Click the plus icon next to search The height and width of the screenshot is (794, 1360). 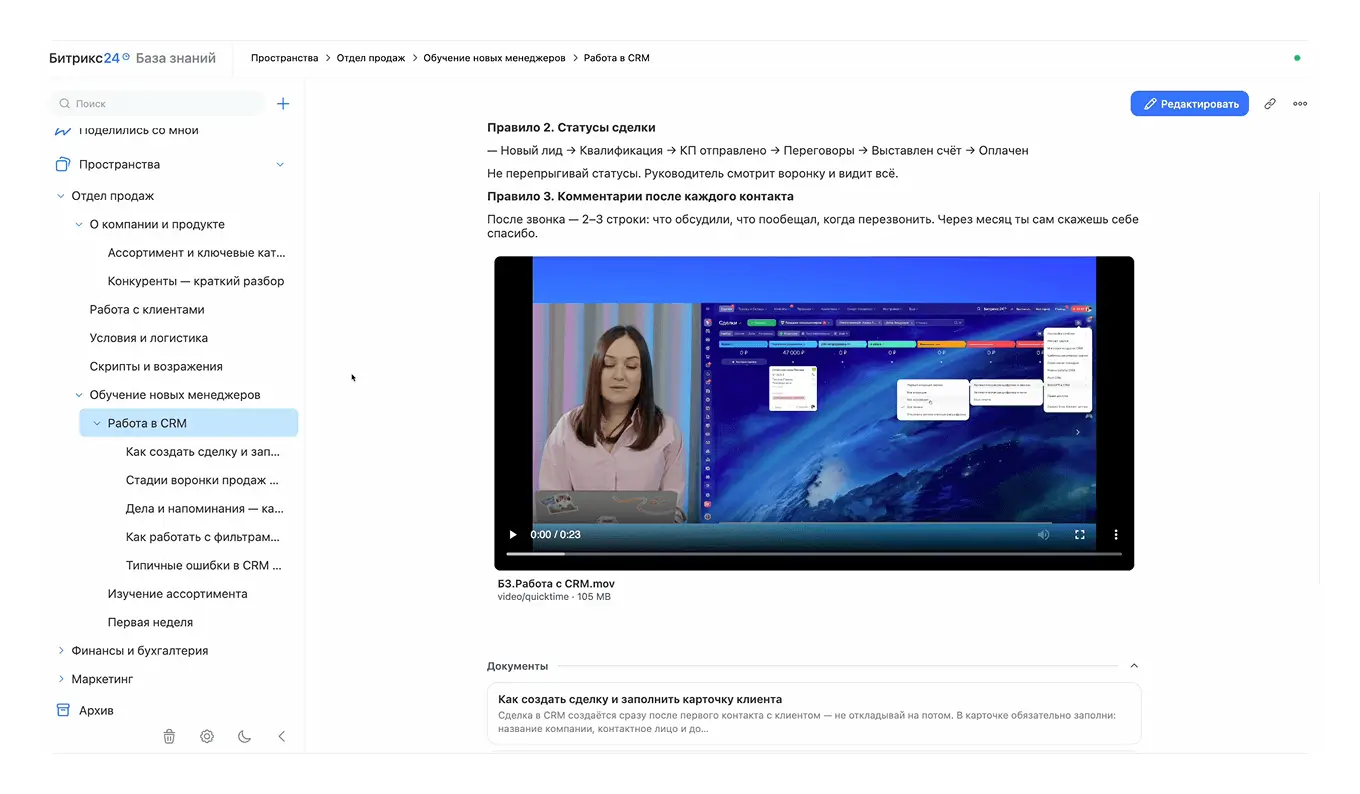click(283, 103)
